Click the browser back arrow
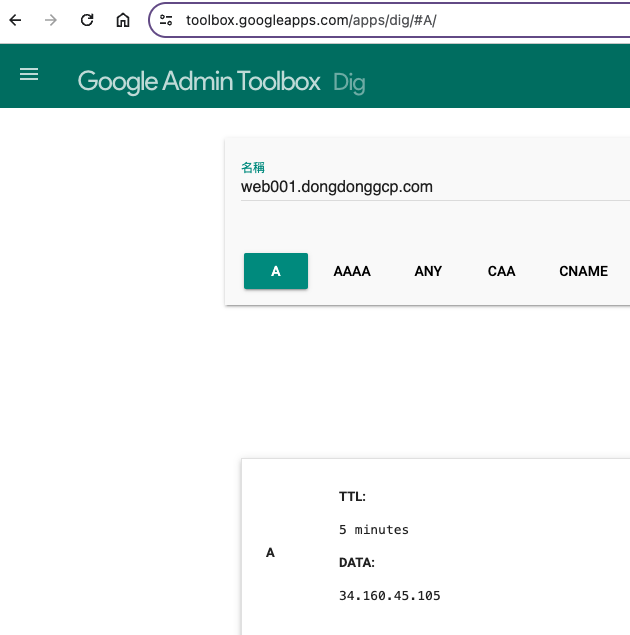The height and width of the screenshot is (635, 630). click(15, 20)
